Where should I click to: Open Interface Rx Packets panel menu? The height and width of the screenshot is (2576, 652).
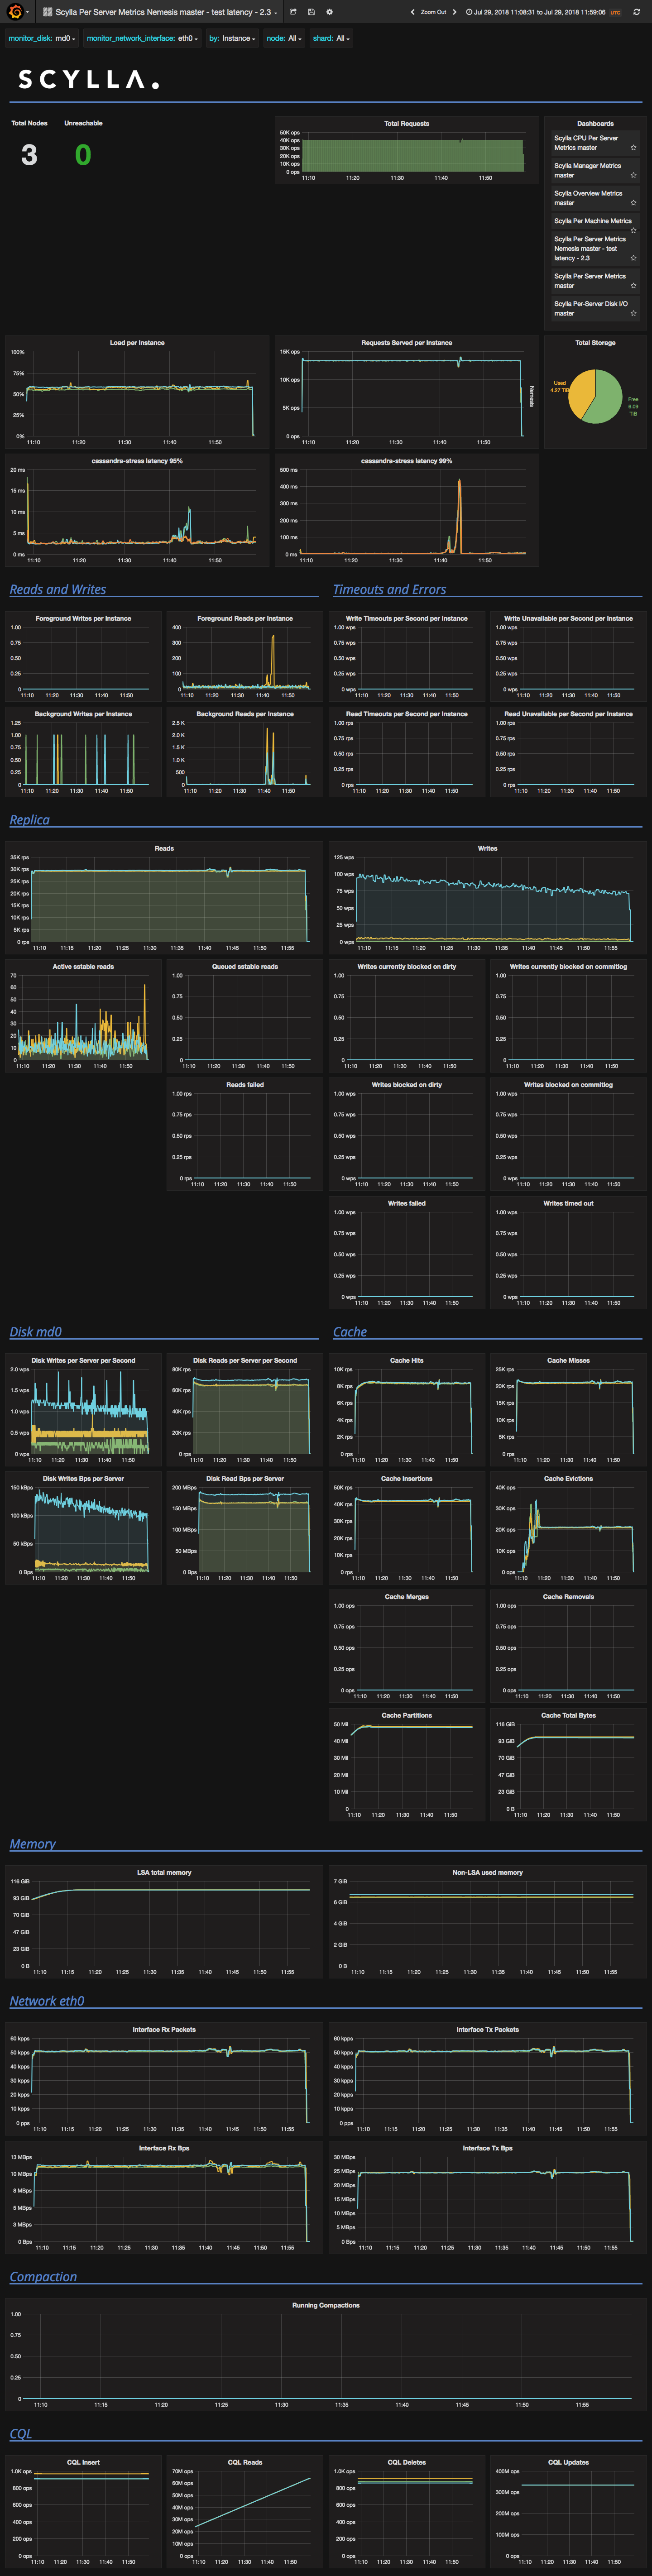(x=164, y=2029)
